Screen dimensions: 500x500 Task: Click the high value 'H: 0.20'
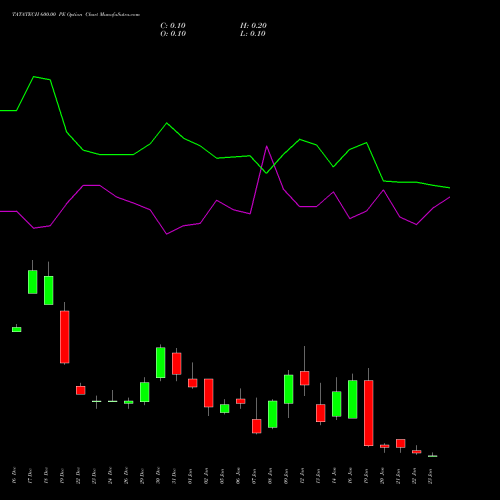[253, 26]
